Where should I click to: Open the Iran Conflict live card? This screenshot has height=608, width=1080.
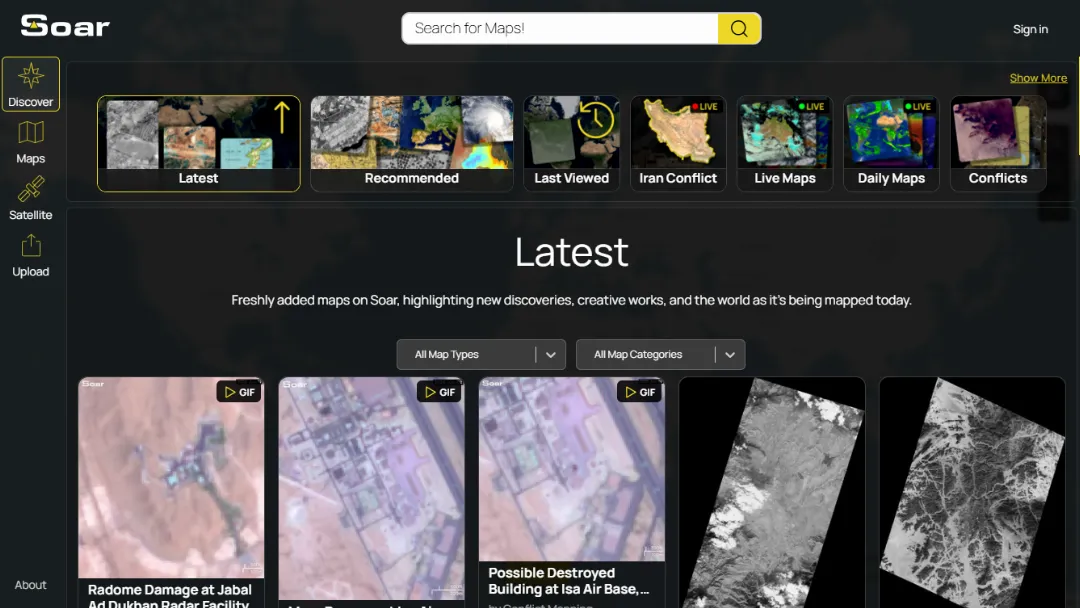tap(678, 143)
